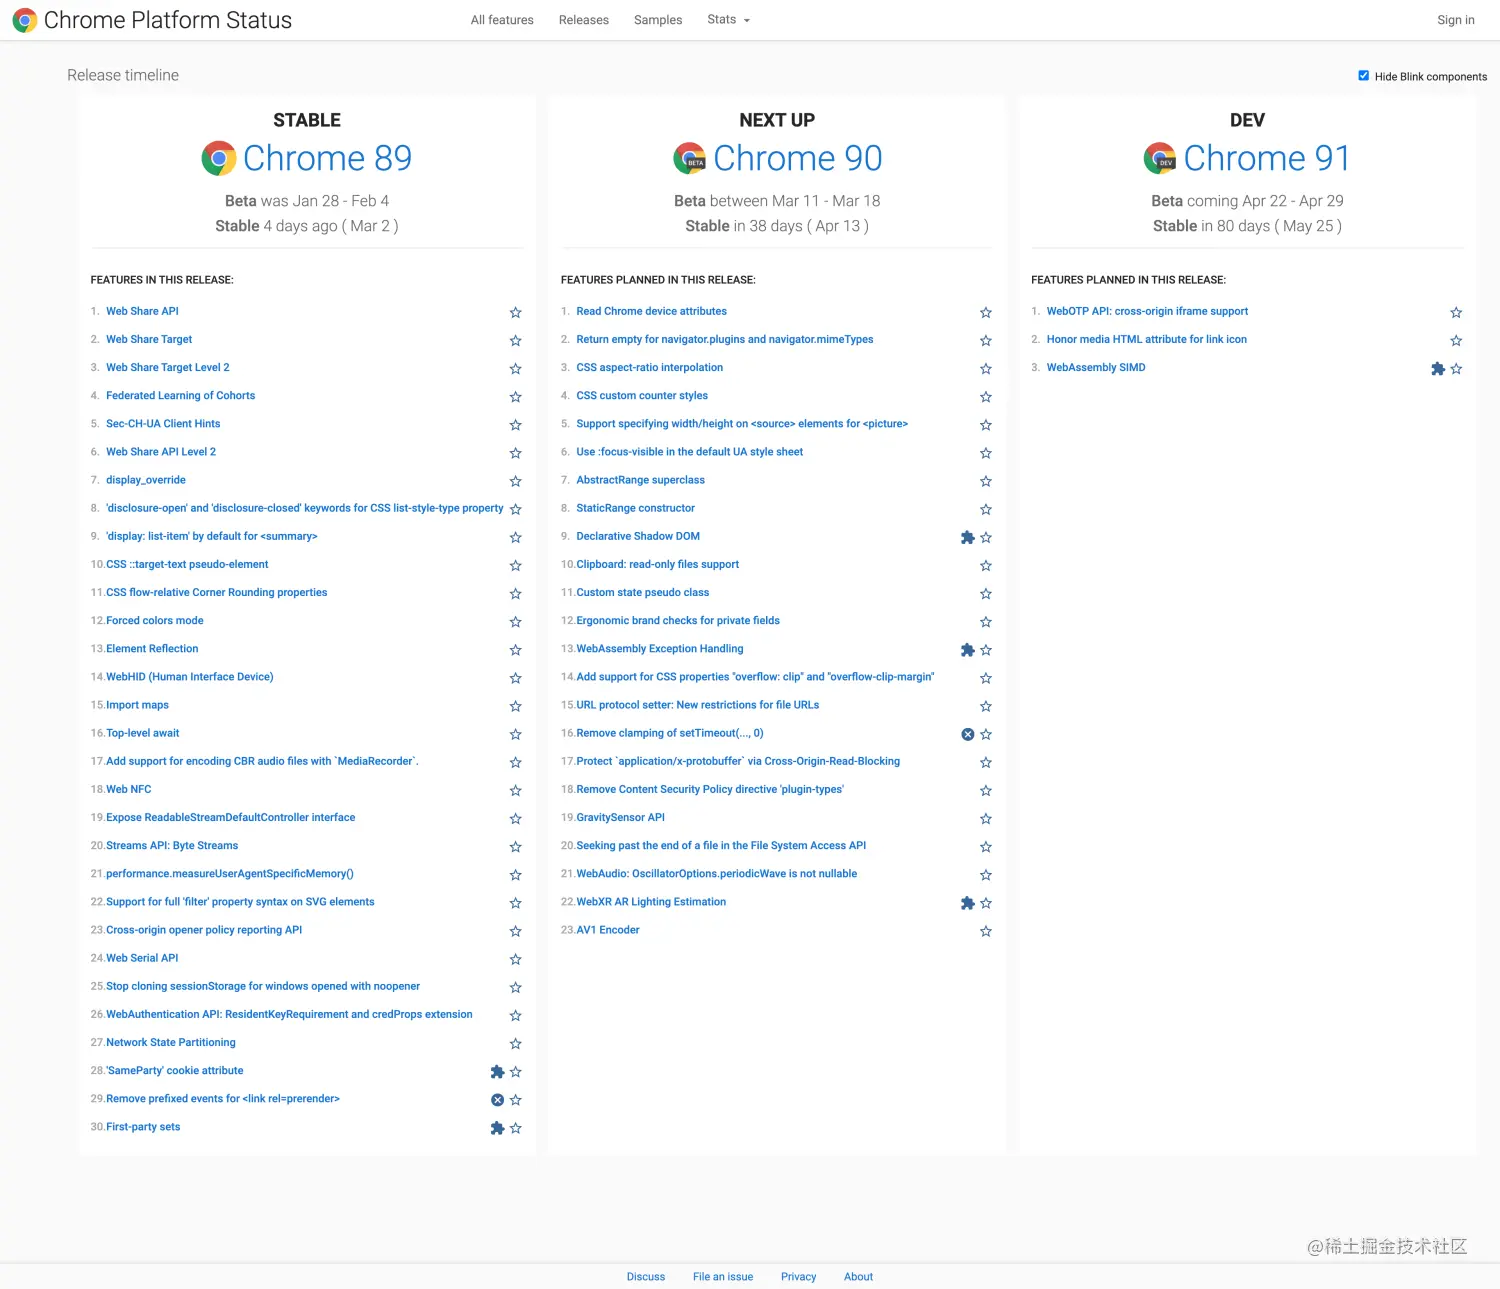Click the Sign in button
Viewport: 1500px width, 1289px height.
(x=1455, y=19)
